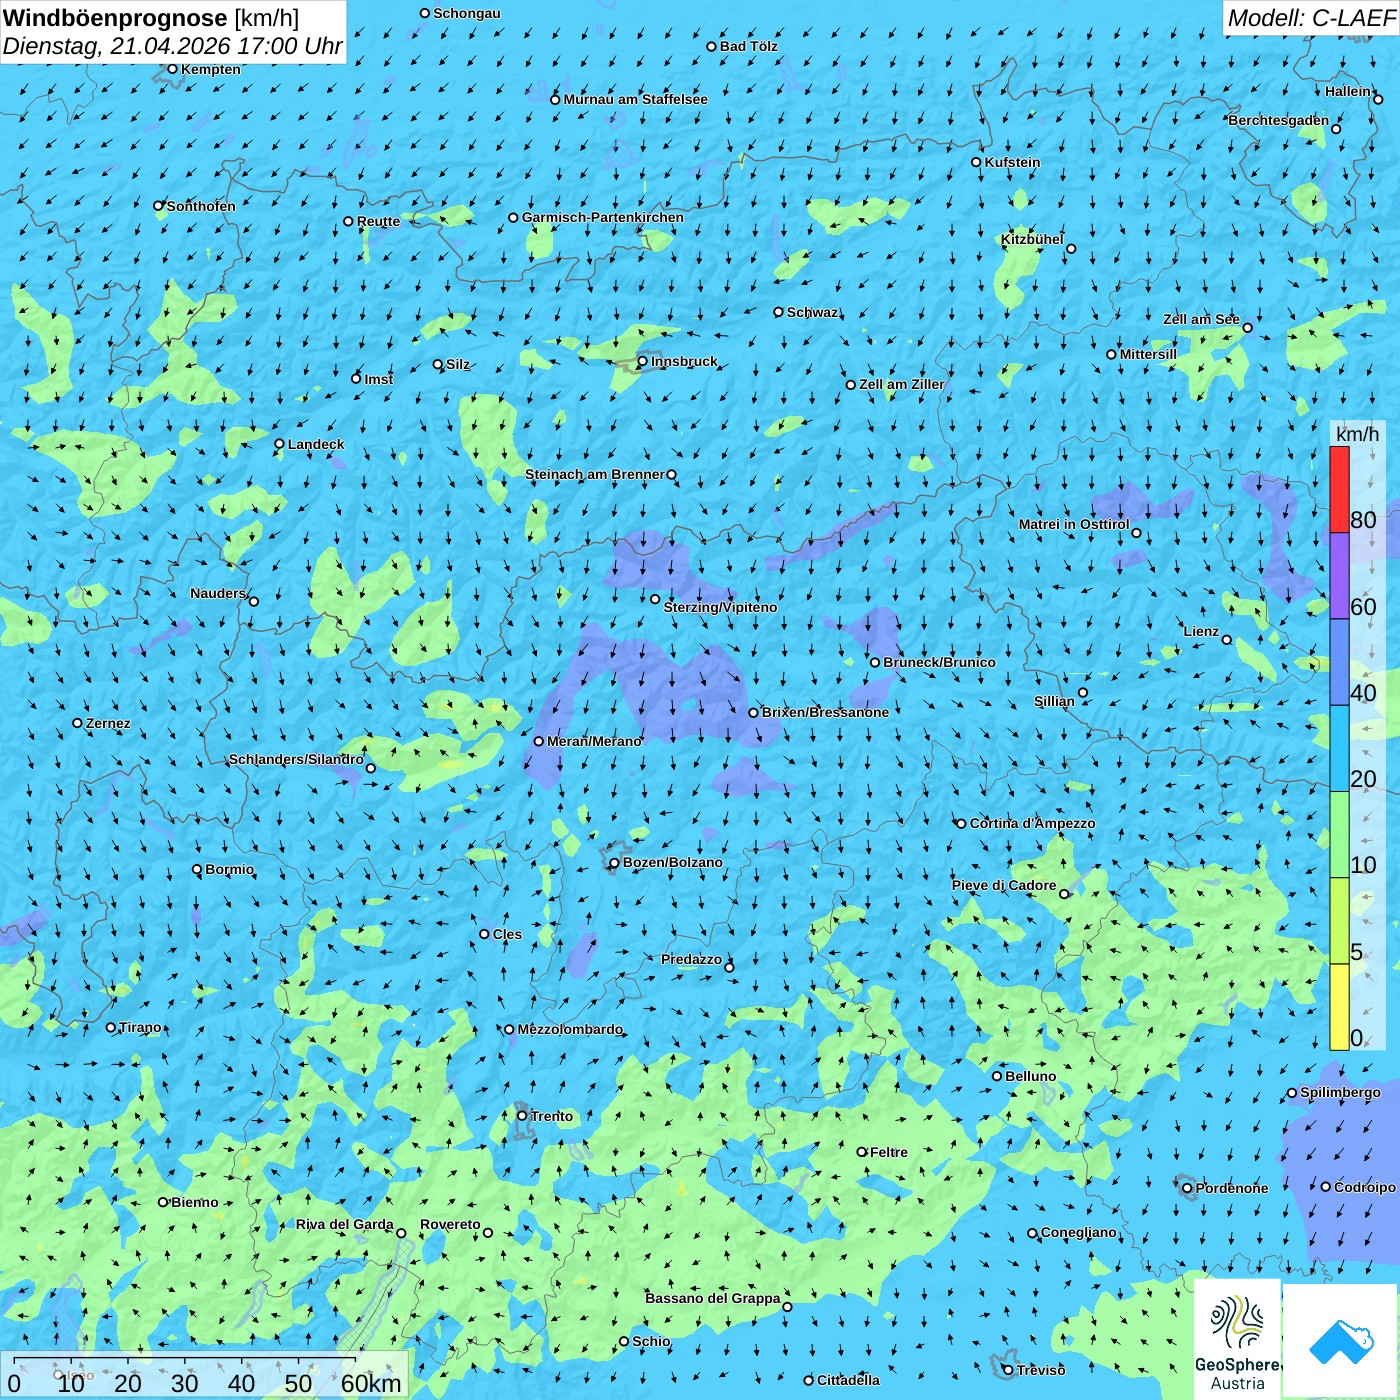Click the Cittadella town label
The width and height of the screenshot is (1400, 1400).
[x=848, y=1380]
